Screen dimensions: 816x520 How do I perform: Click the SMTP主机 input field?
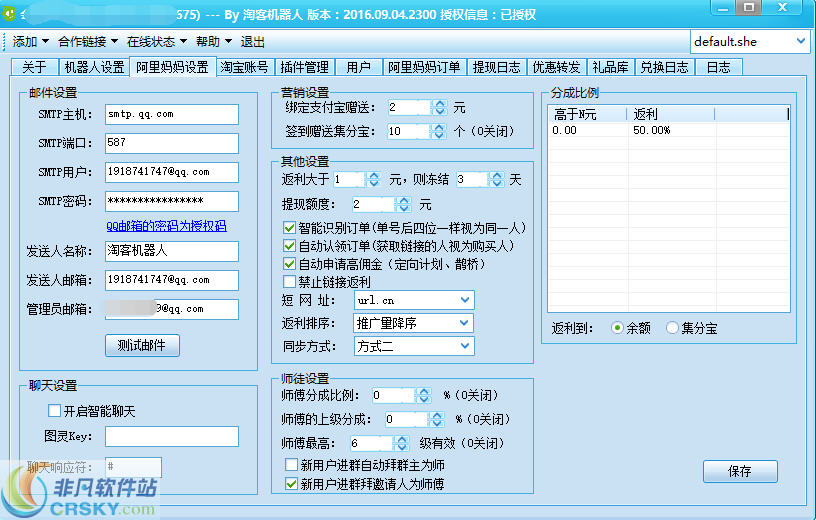[172, 115]
